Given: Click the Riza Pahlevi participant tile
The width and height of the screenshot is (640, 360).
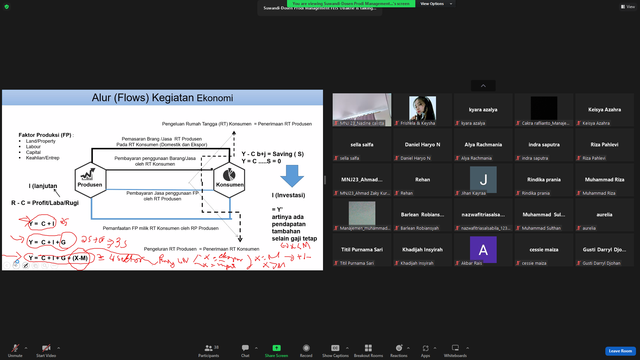Looking at the screenshot, I should pos(604,144).
